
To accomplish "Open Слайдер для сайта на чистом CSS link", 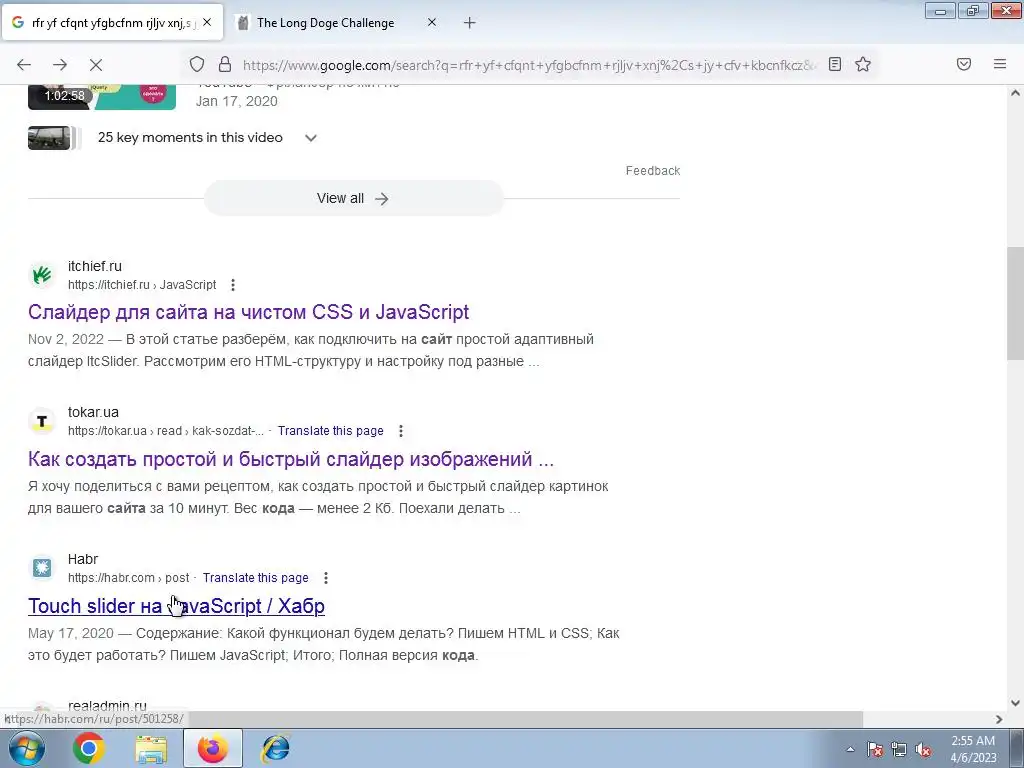I will [x=248, y=312].
